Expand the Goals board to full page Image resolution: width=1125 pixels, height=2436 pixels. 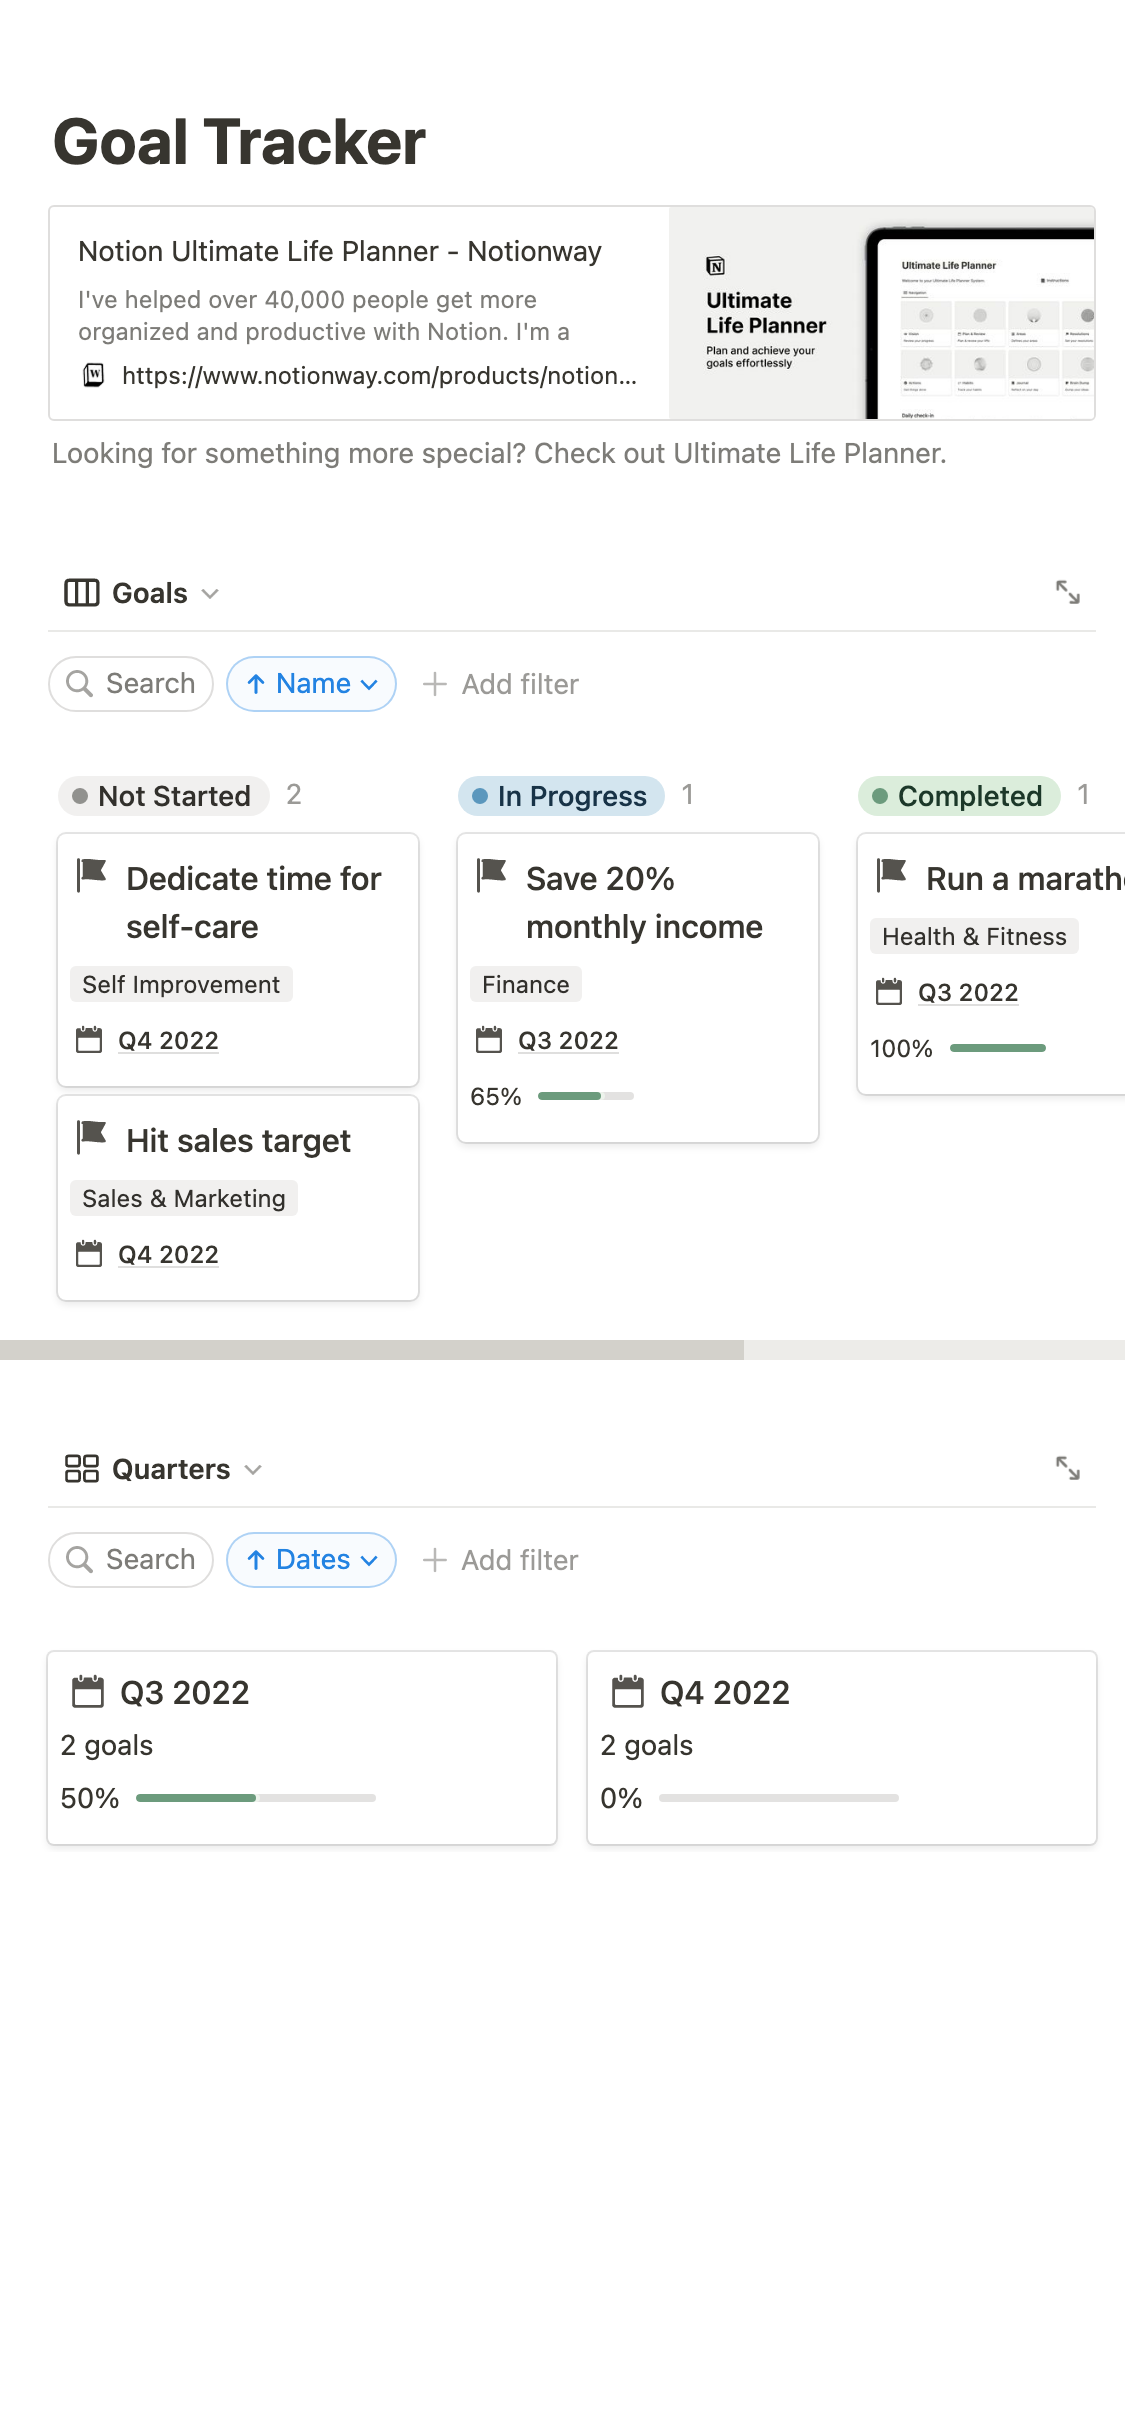[1067, 593]
